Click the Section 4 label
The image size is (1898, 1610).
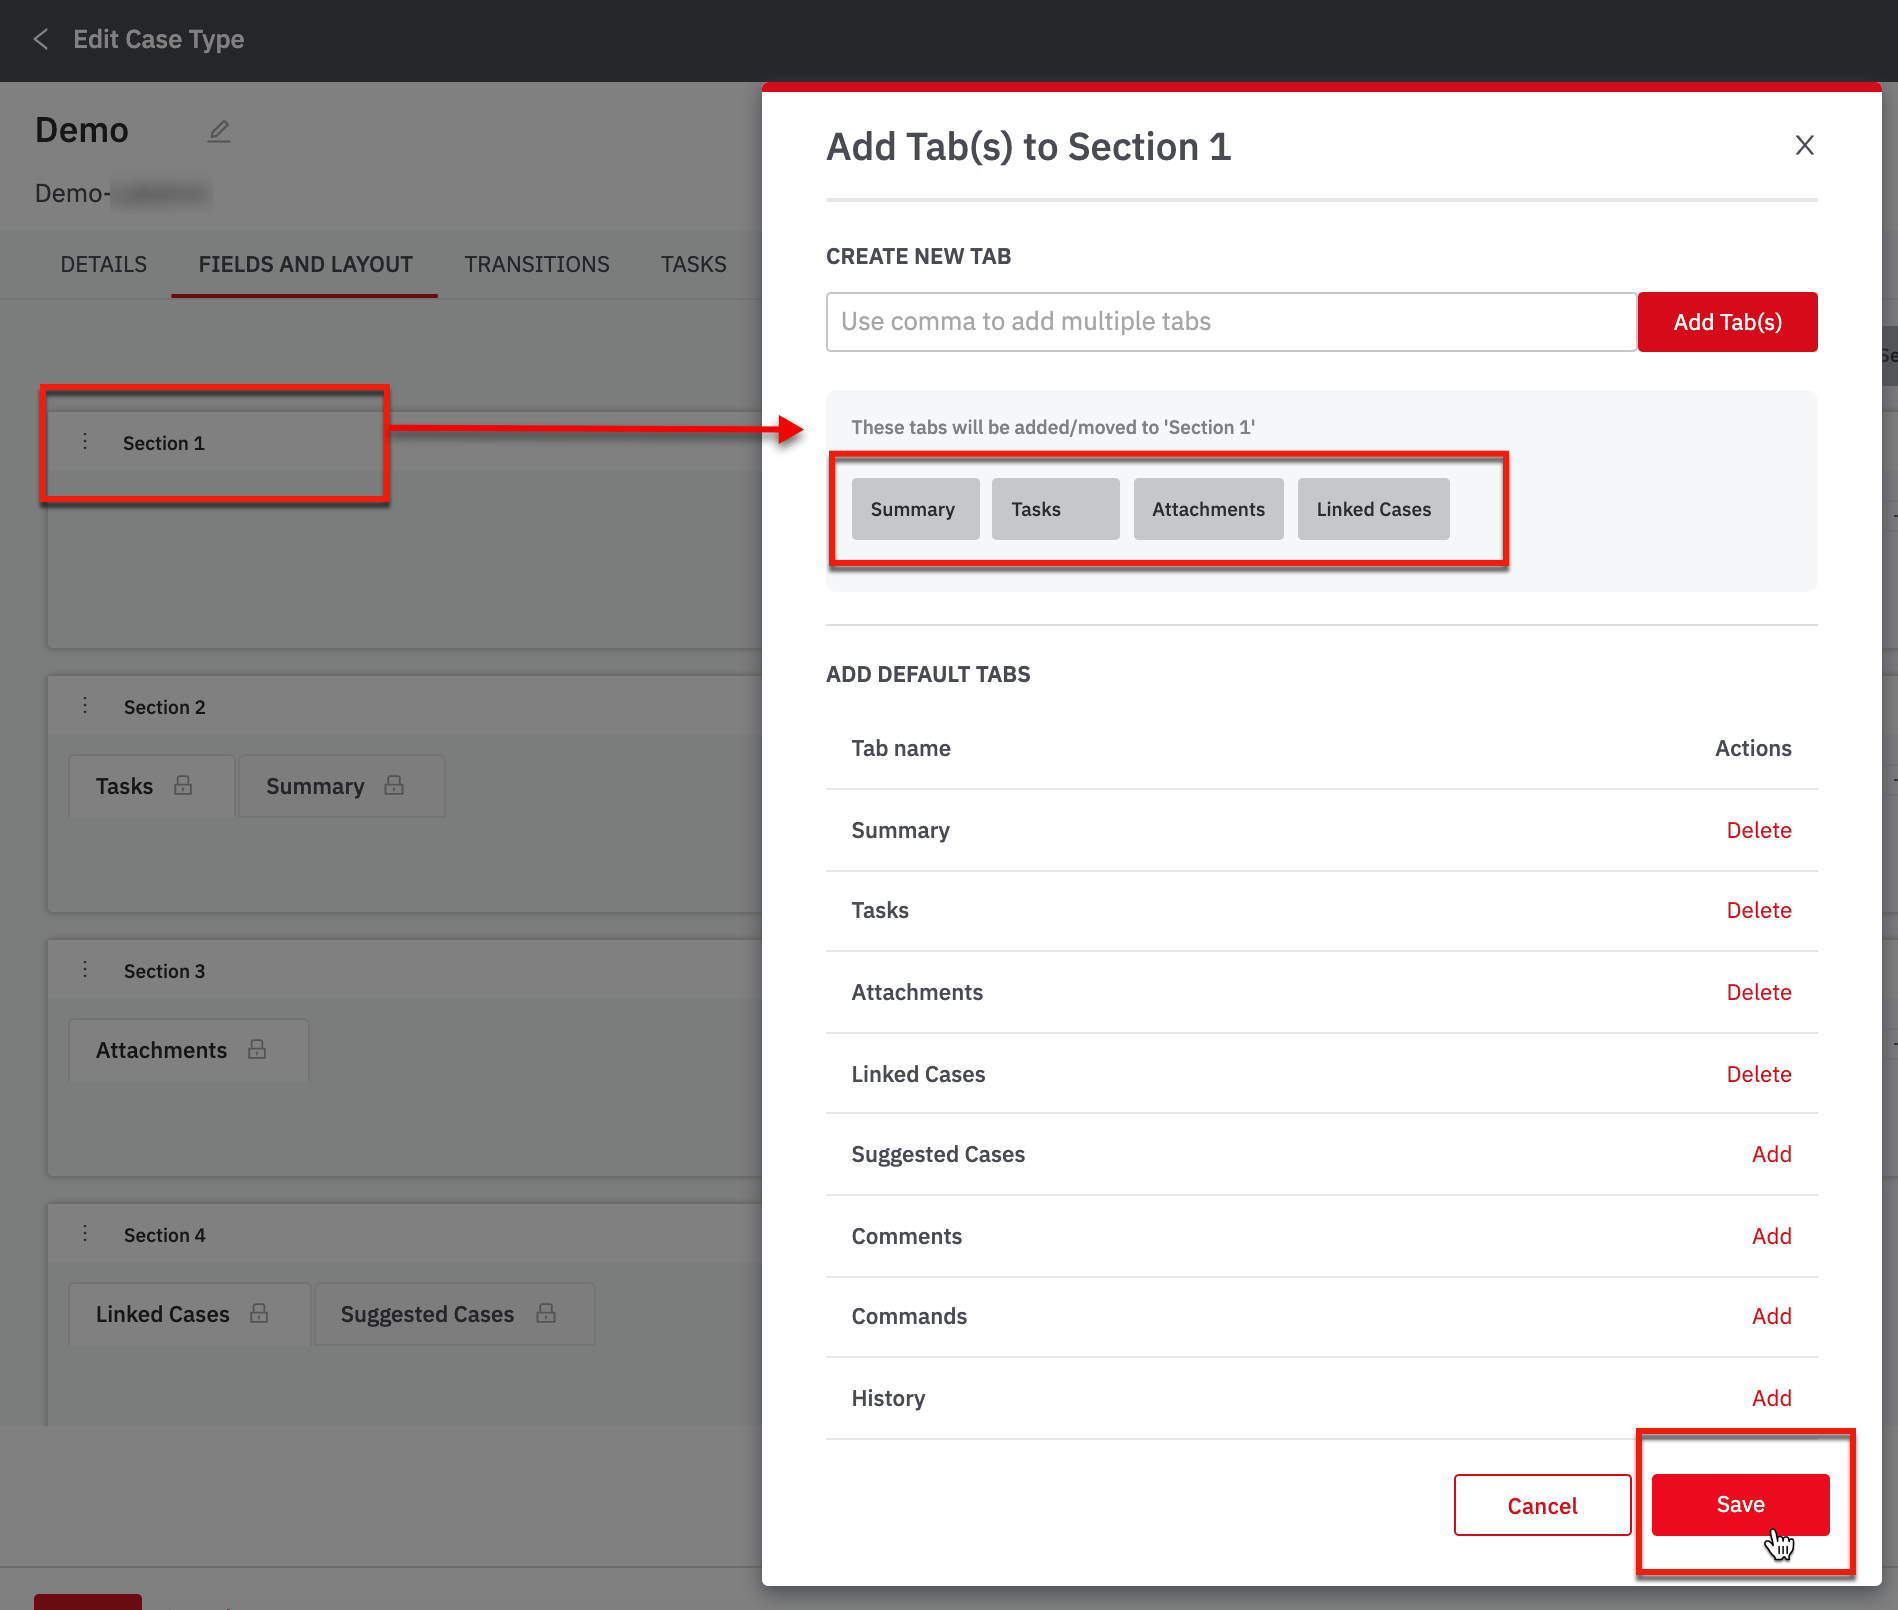pyautogui.click(x=165, y=1235)
